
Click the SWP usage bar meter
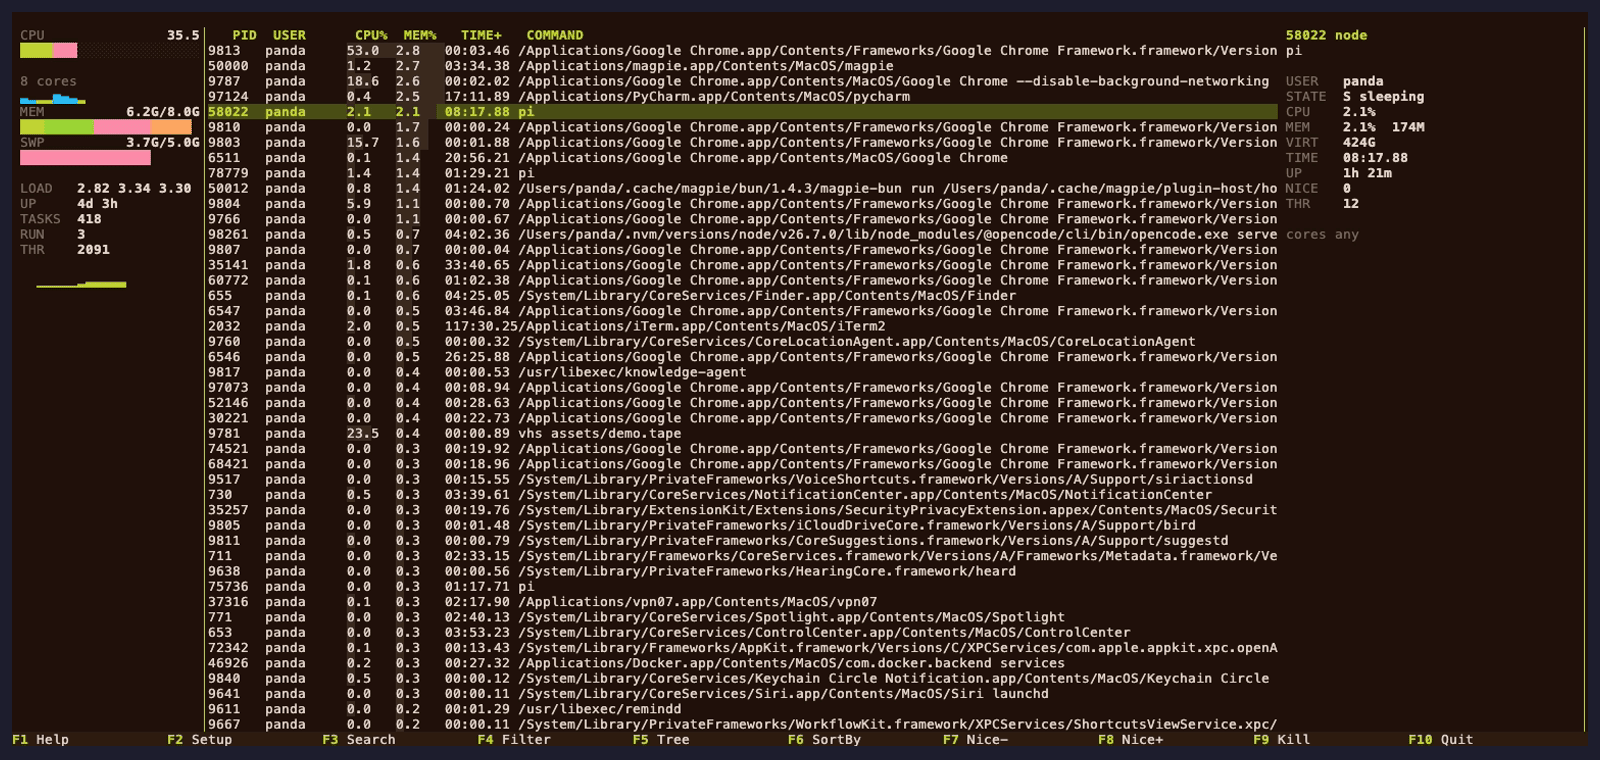[x=85, y=158]
